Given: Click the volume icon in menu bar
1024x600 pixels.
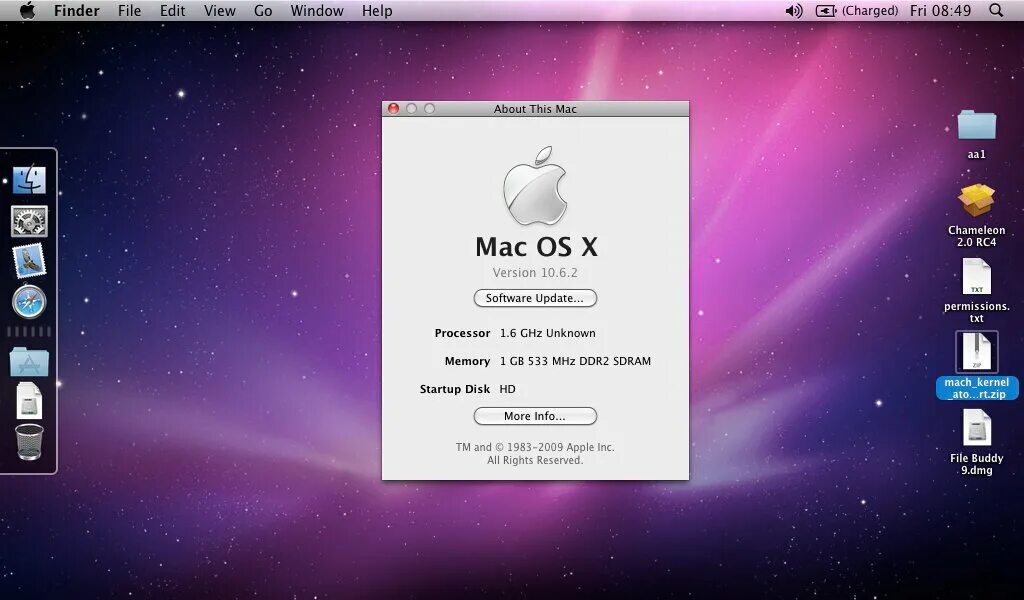Looking at the screenshot, I should 793,10.
